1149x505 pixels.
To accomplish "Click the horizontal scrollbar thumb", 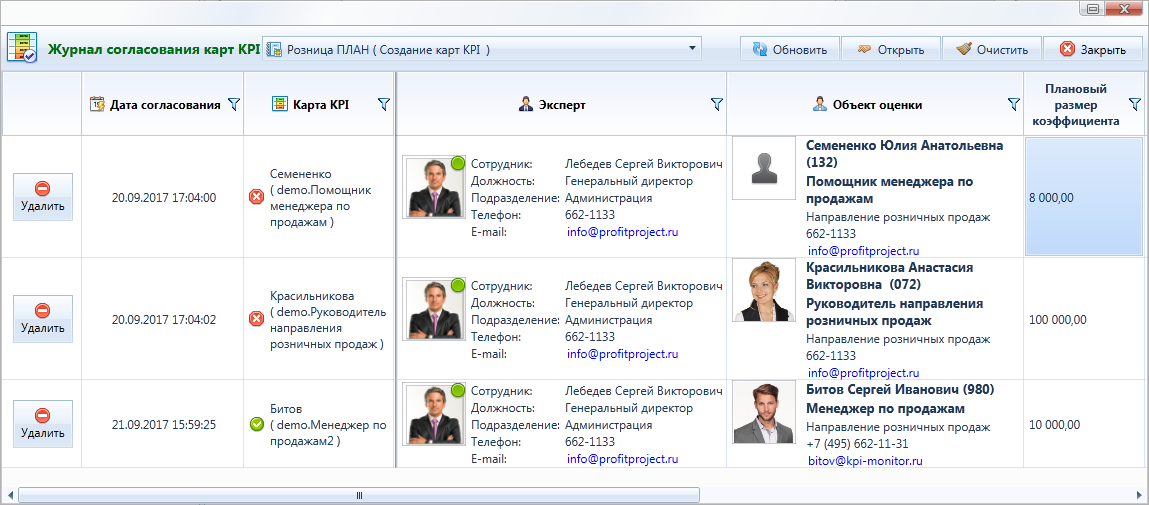I will 359,495.
